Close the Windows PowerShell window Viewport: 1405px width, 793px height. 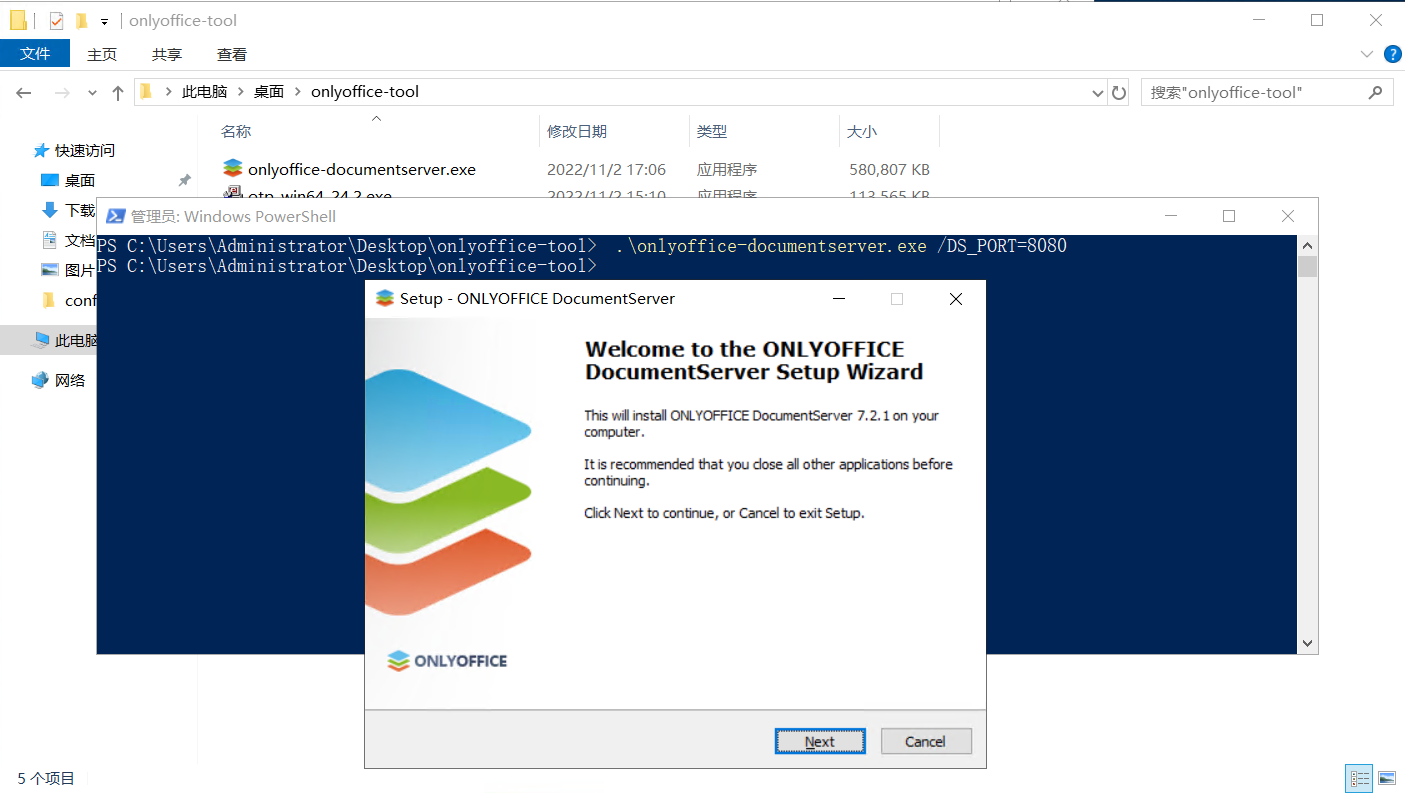click(1288, 216)
